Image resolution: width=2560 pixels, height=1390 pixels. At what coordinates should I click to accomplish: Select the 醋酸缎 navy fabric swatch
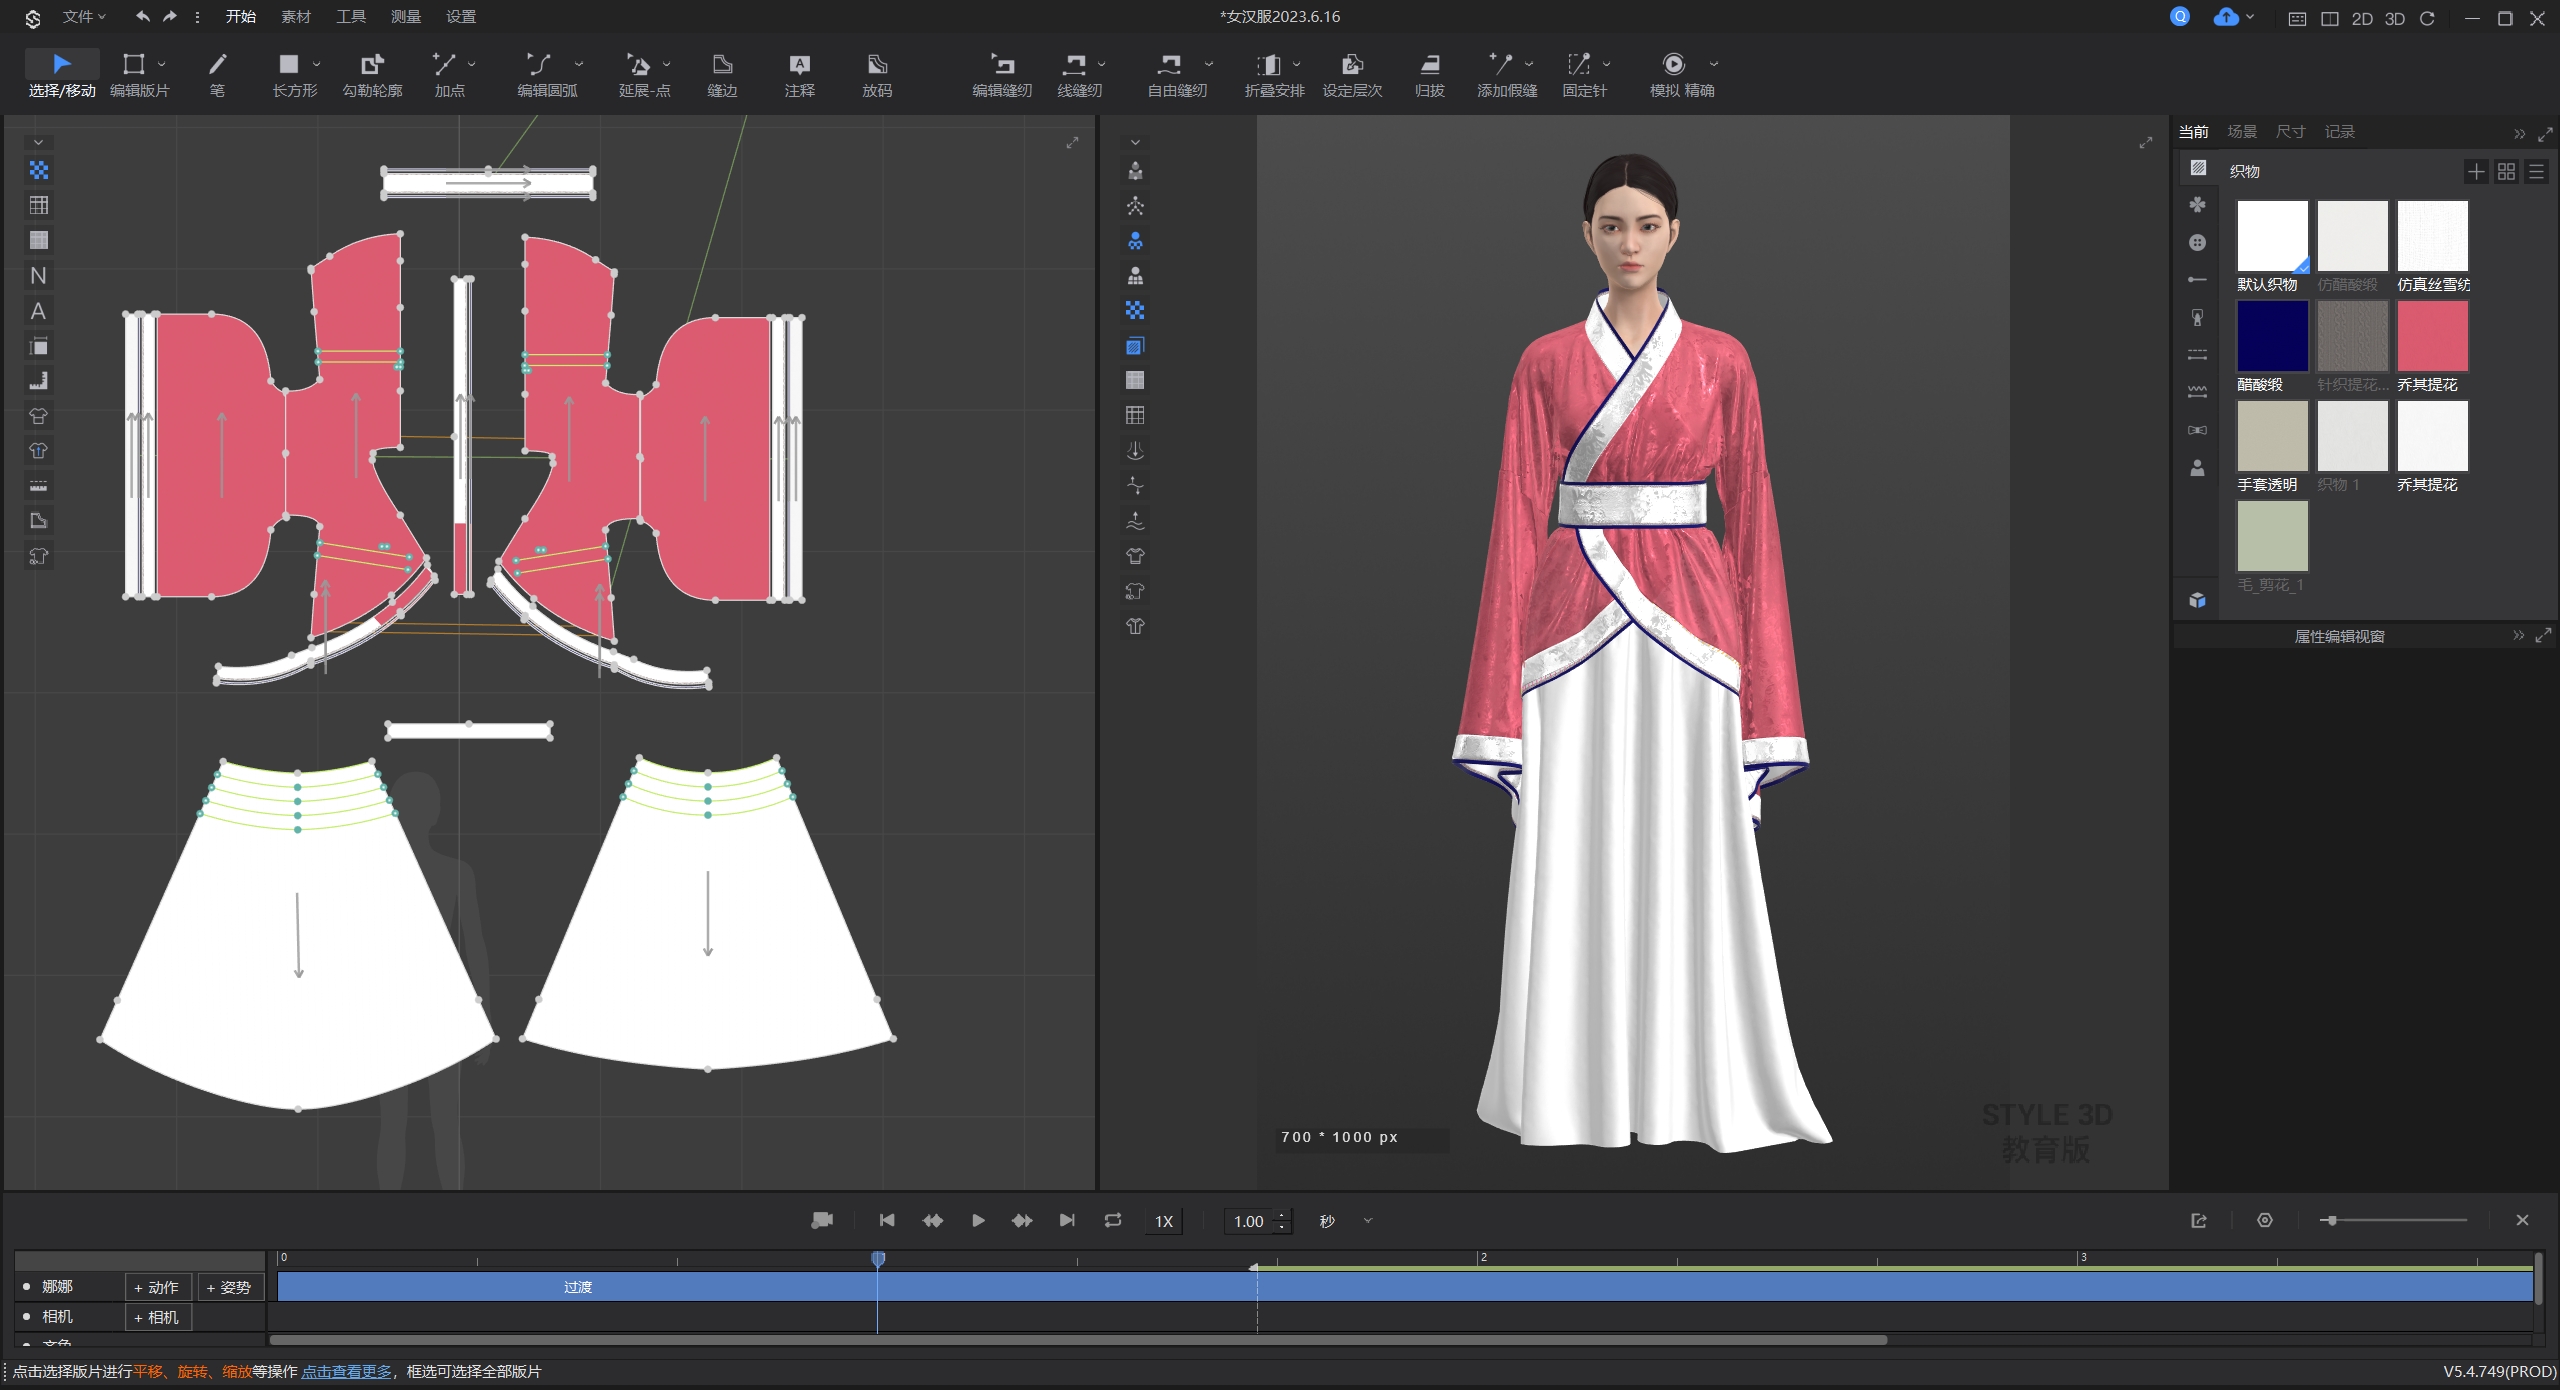coord(2272,337)
